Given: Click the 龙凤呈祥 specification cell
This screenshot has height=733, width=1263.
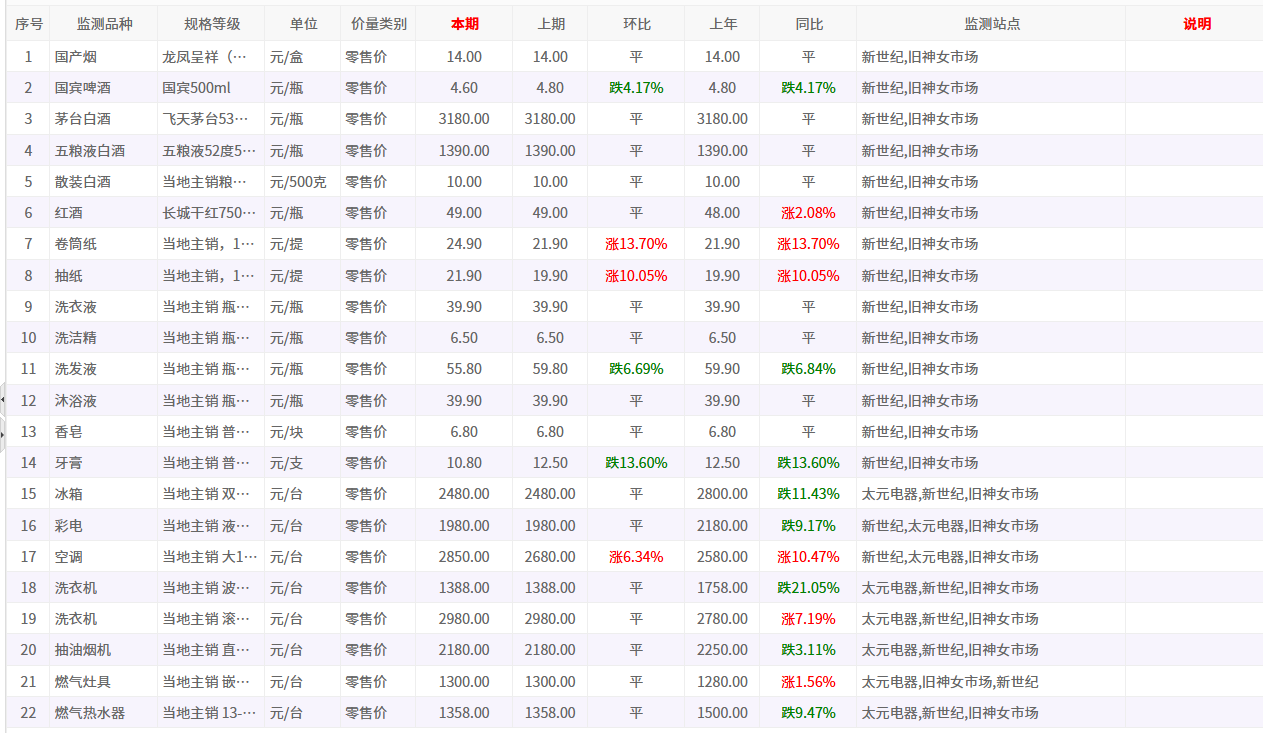Looking at the screenshot, I should 211,57.
